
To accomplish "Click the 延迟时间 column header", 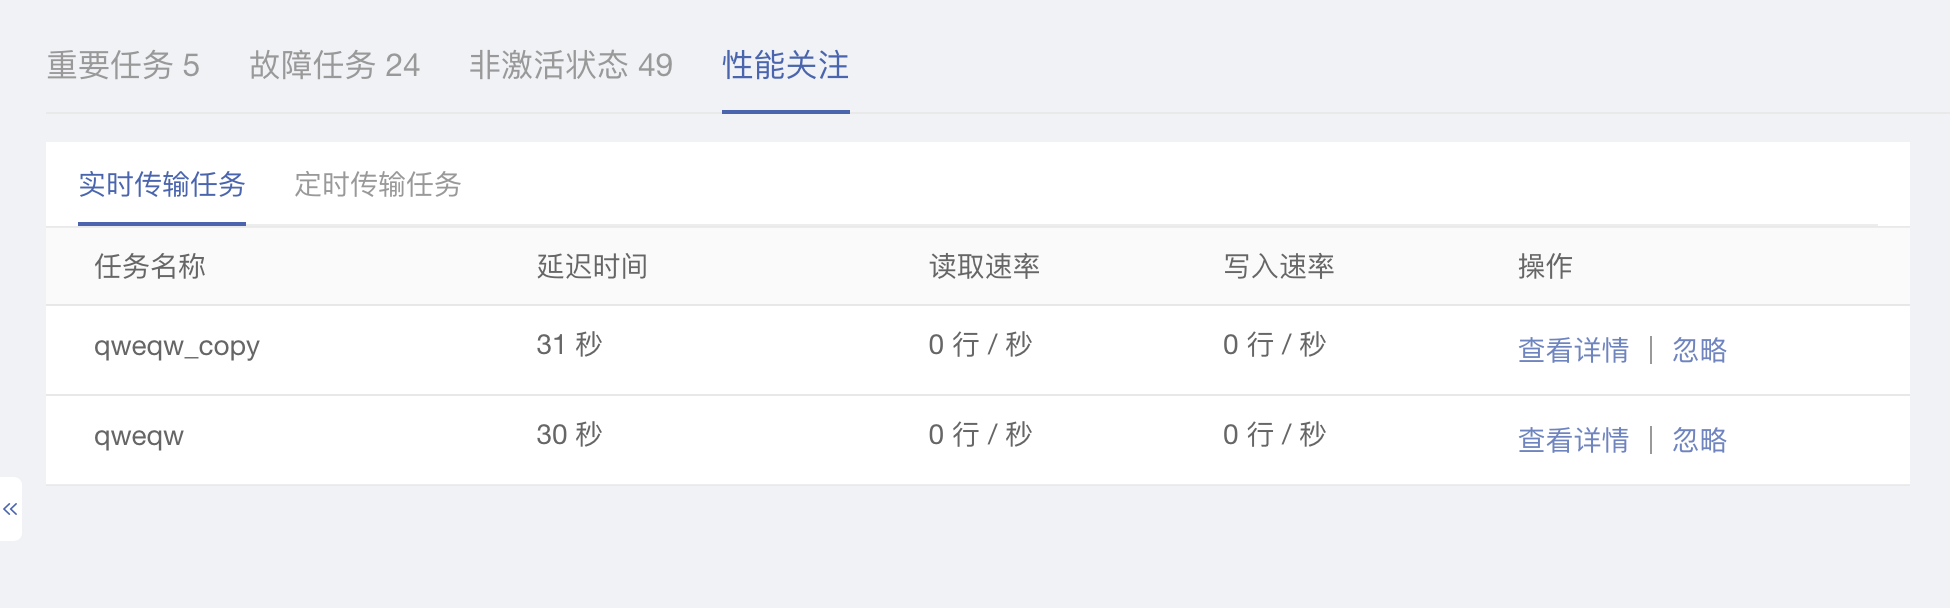I will pyautogui.click(x=592, y=266).
